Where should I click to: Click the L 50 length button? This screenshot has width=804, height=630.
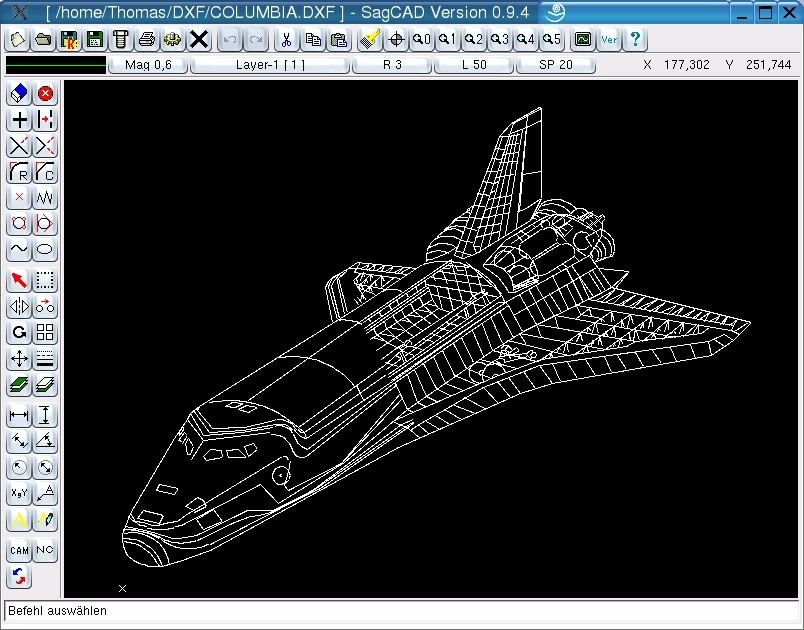pos(474,65)
